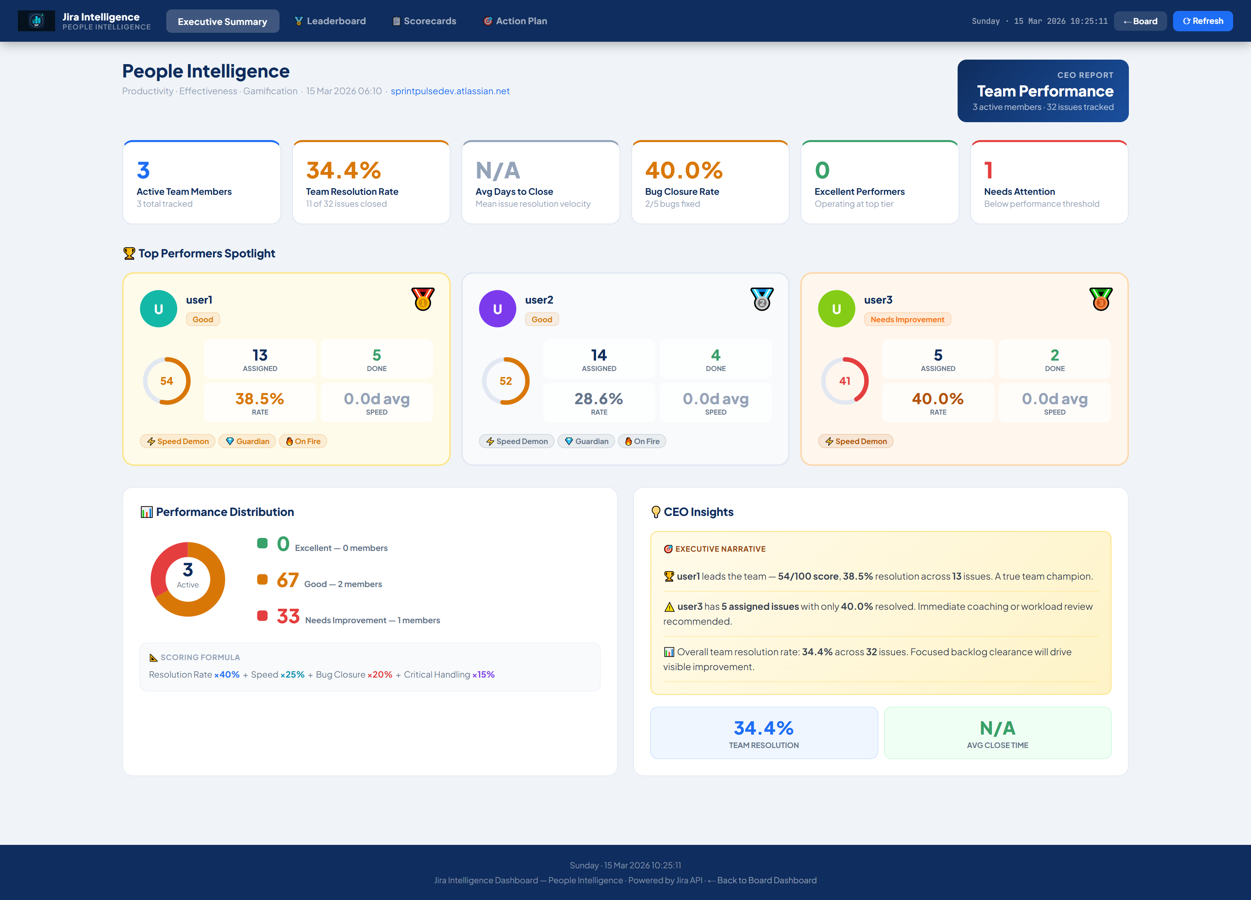
Task: Click user3's green avatar icon
Action: [x=836, y=309]
